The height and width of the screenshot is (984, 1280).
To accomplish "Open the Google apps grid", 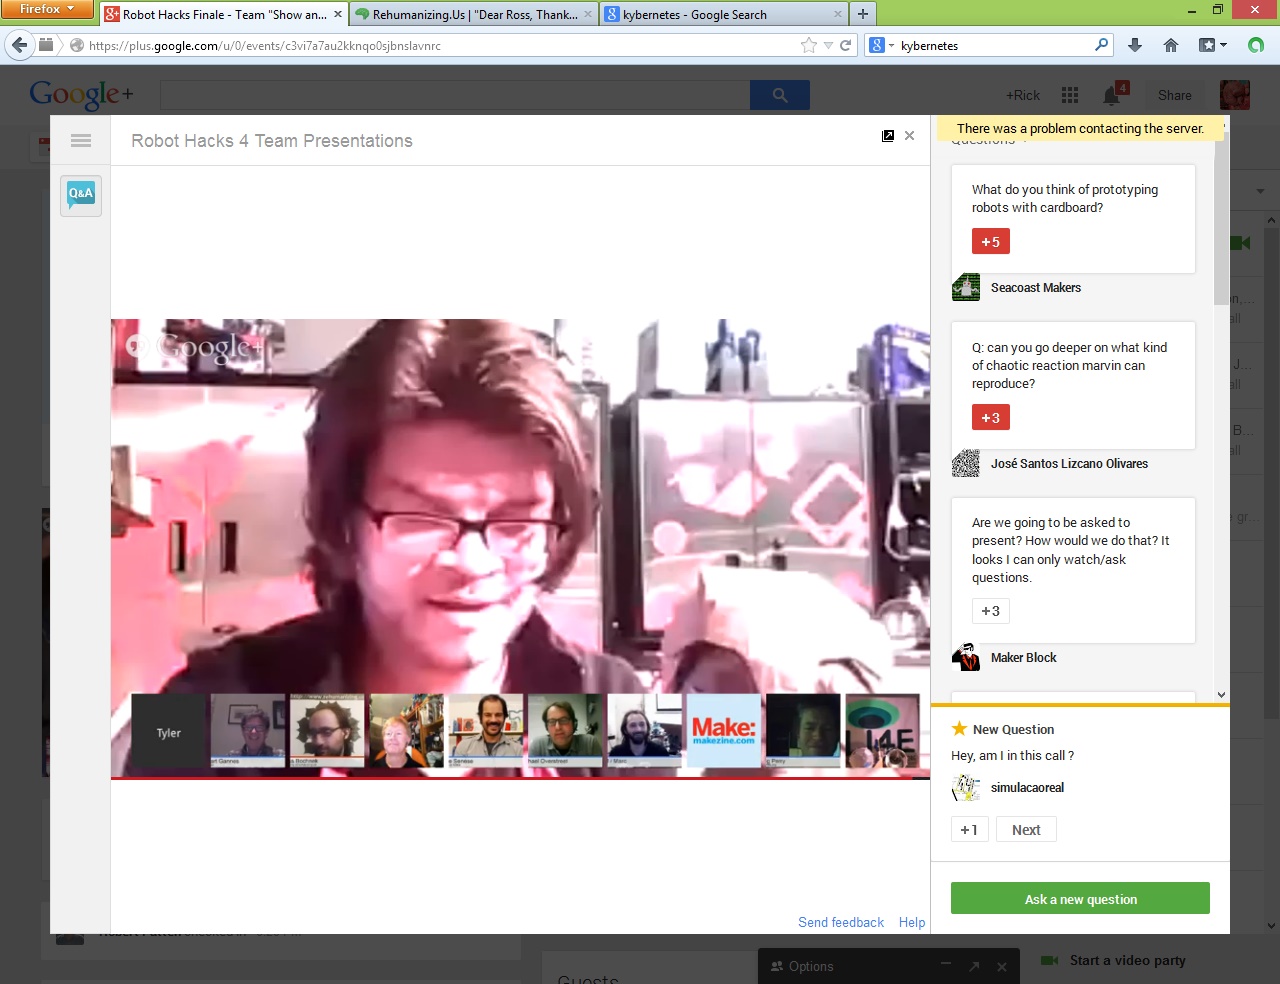I will pos(1070,95).
